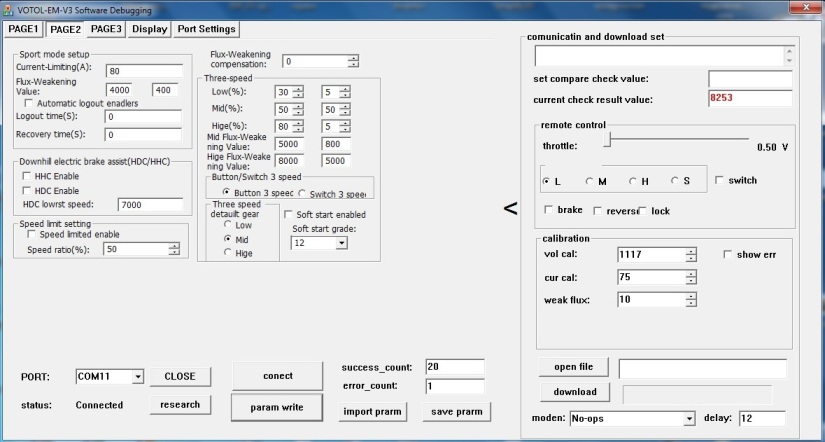
Task: Increase vol cal with spinner up arrow
Action: click(690, 251)
